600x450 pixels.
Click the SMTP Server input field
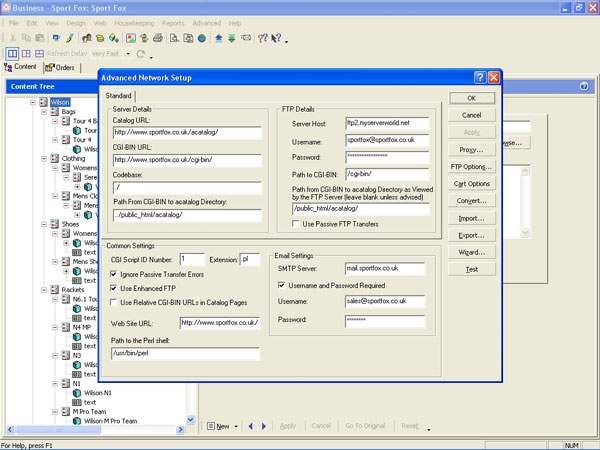click(x=385, y=268)
